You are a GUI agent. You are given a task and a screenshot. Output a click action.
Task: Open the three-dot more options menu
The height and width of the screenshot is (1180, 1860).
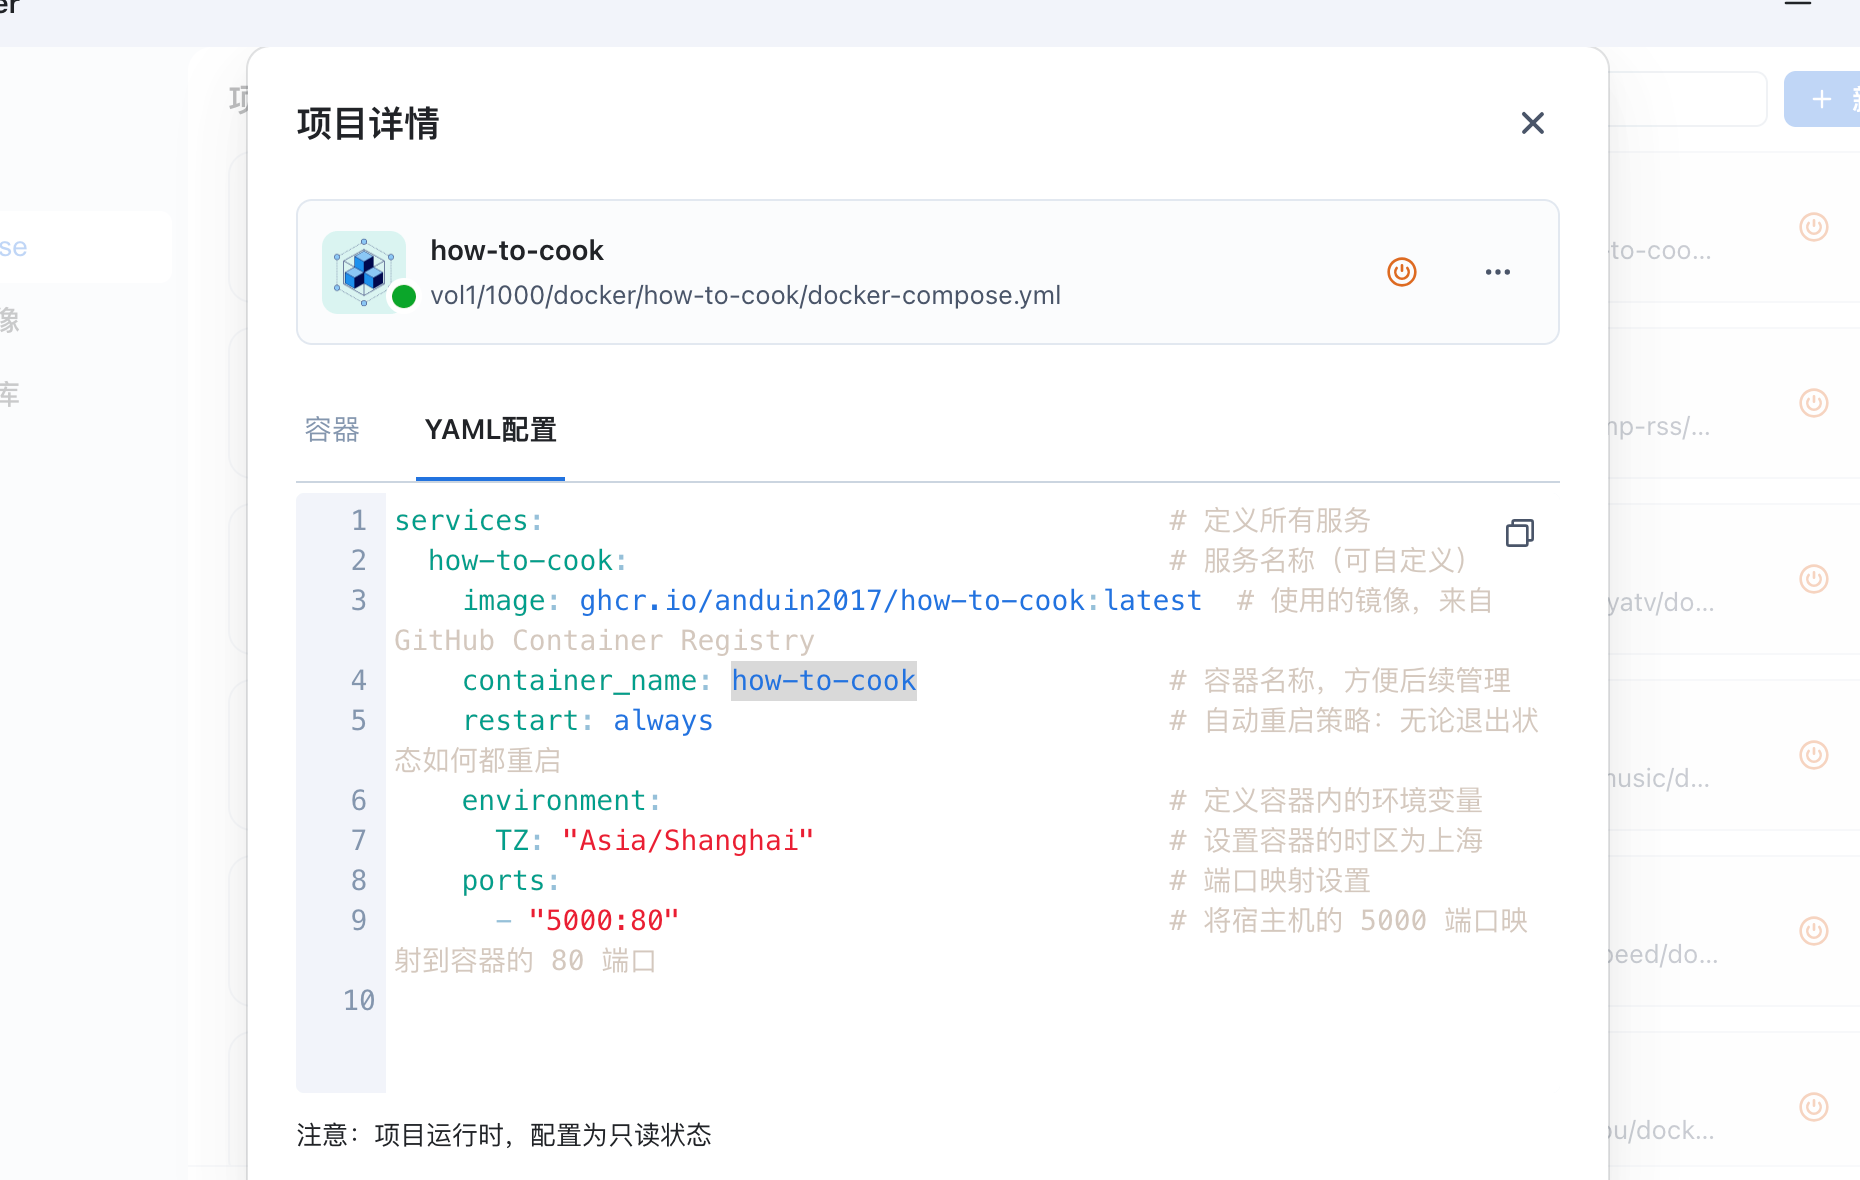tap(1497, 272)
